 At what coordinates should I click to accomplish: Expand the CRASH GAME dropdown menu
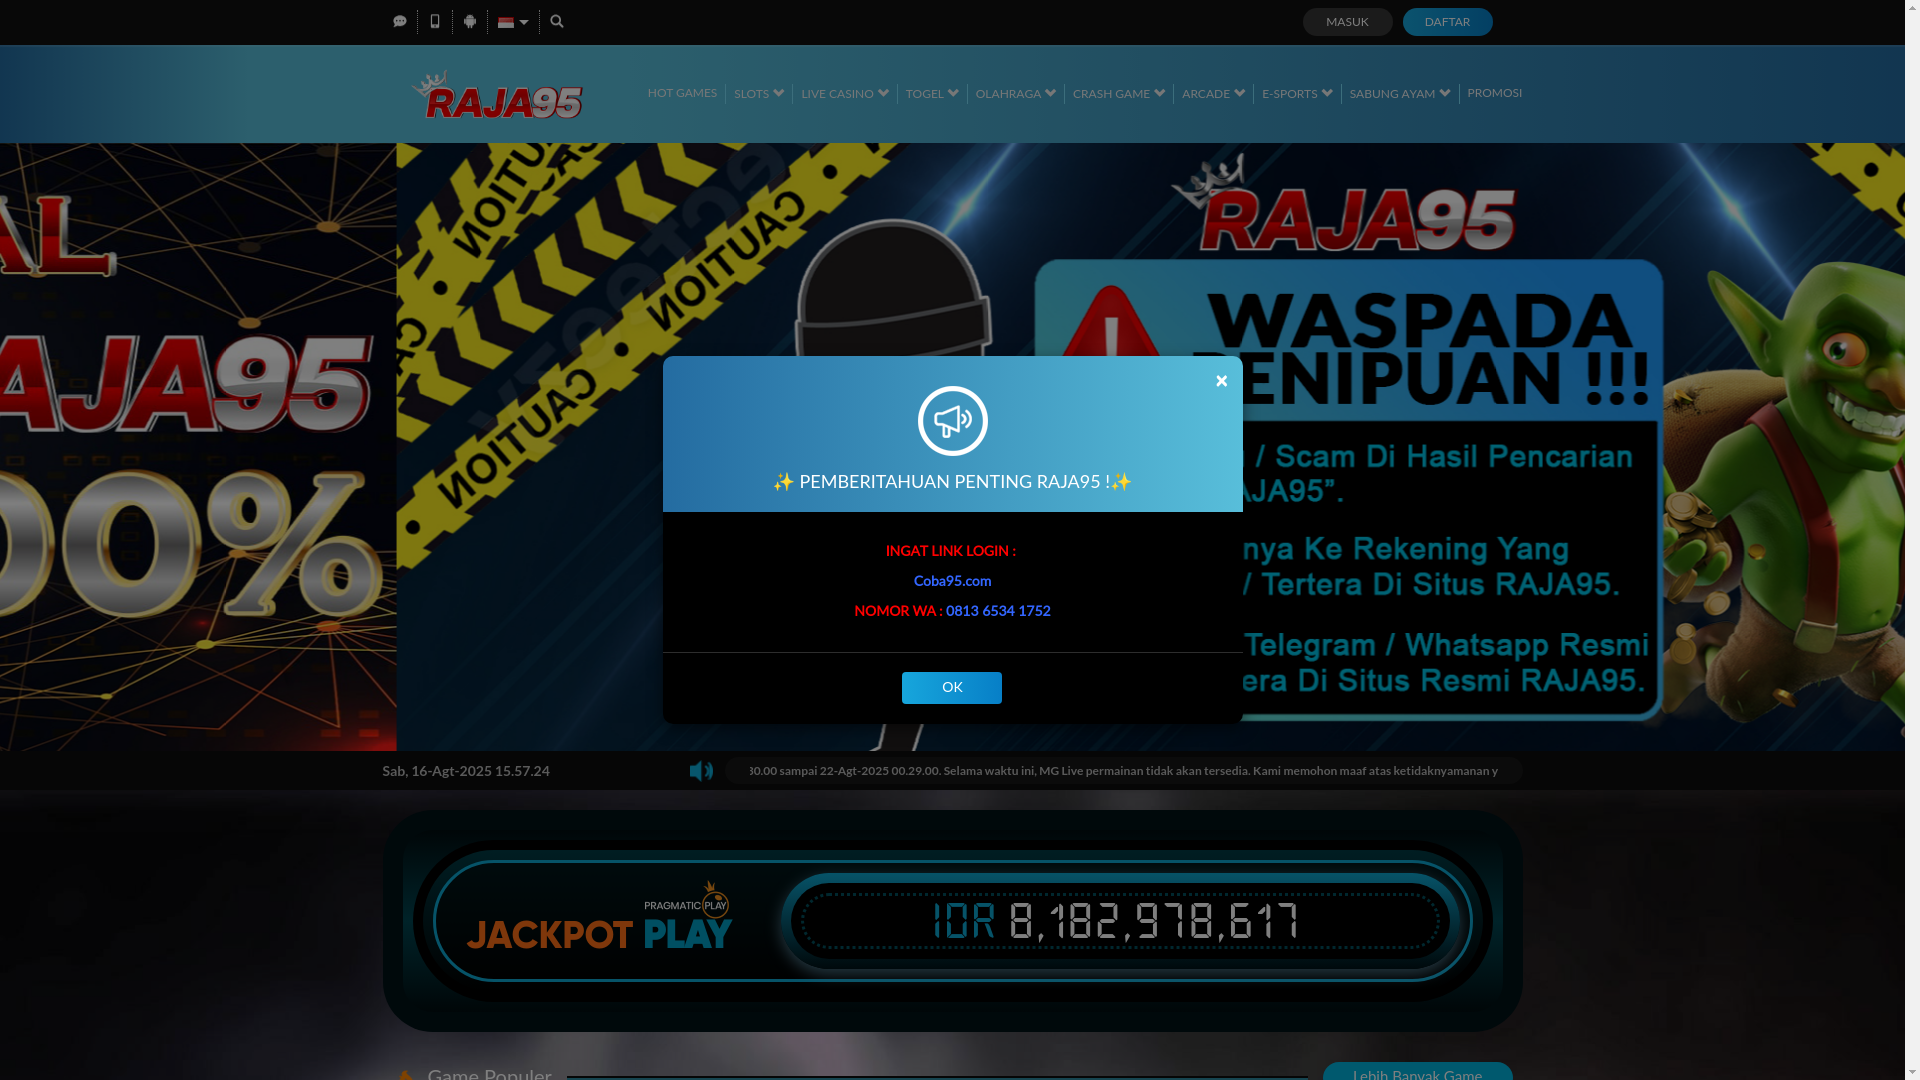1119,93
